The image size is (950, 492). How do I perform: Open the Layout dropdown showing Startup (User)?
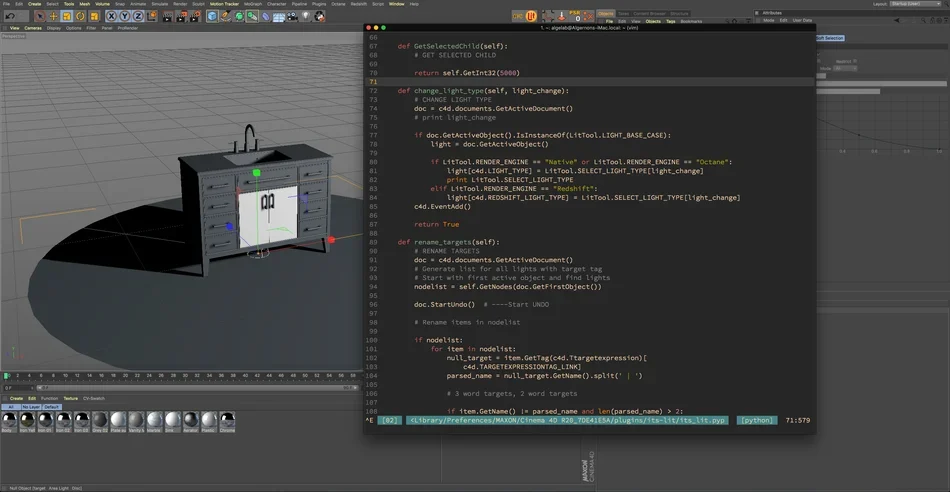[x=917, y=4]
